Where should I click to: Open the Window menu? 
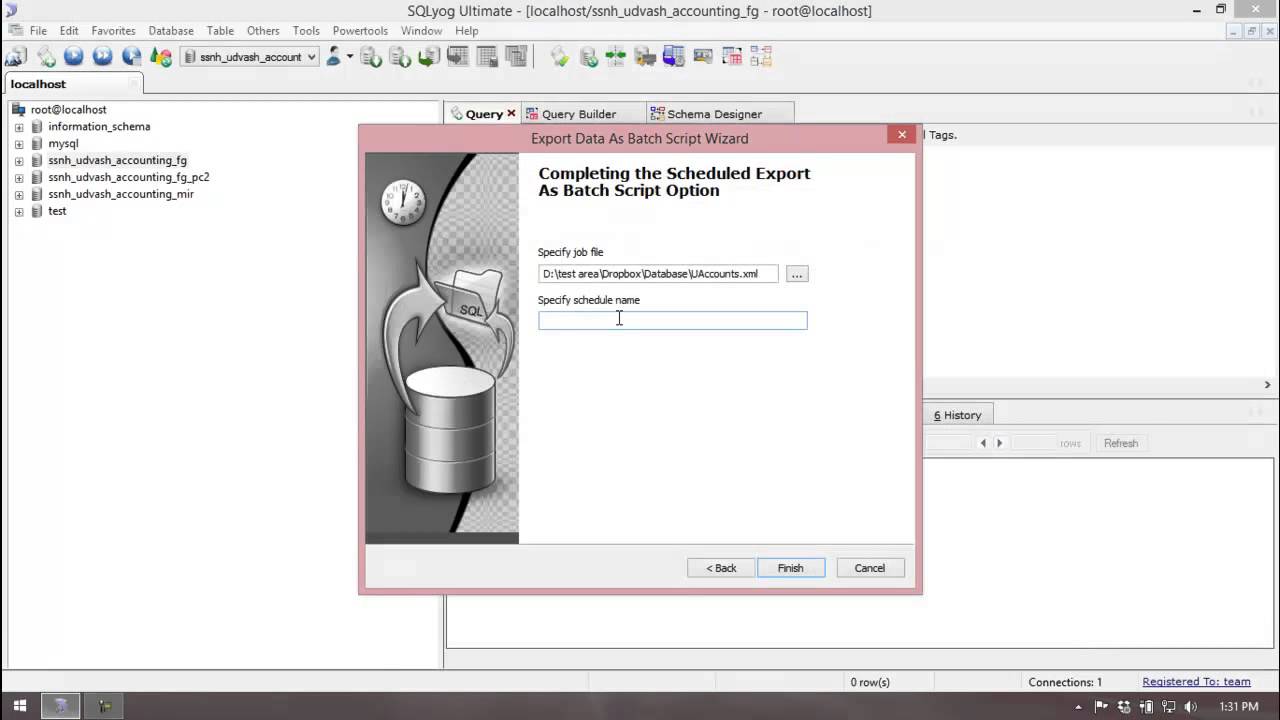tap(421, 31)
